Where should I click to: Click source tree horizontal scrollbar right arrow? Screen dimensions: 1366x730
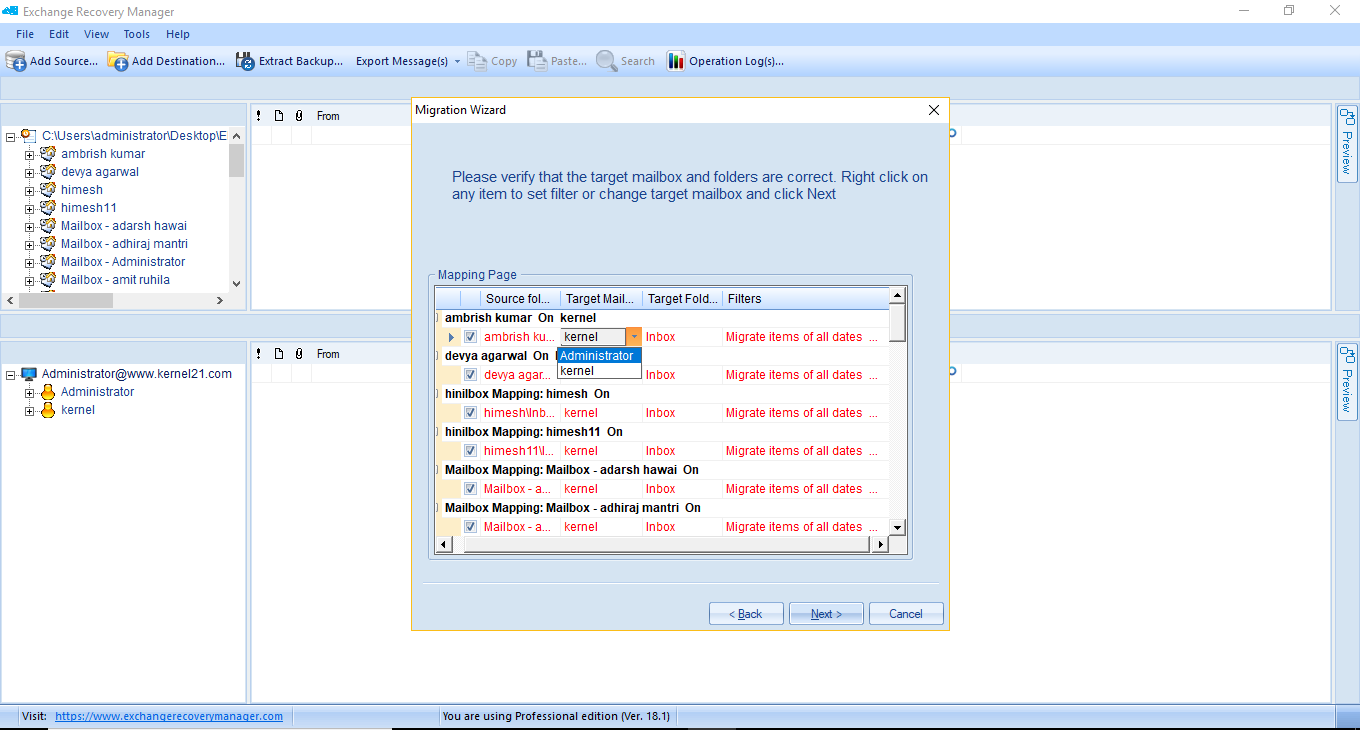(221, 300)
